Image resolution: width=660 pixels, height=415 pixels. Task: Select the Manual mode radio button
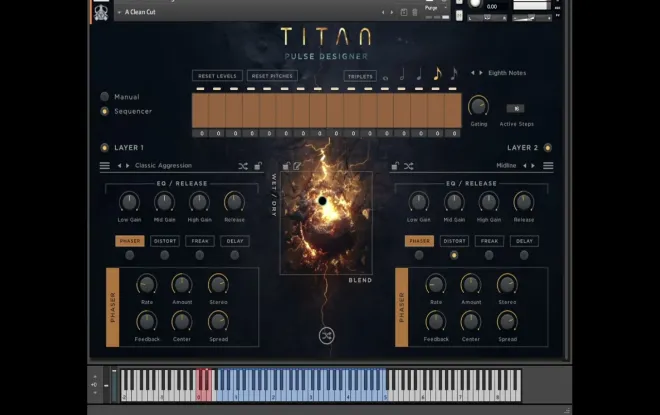pyautogui.click(x=104, y=96)
